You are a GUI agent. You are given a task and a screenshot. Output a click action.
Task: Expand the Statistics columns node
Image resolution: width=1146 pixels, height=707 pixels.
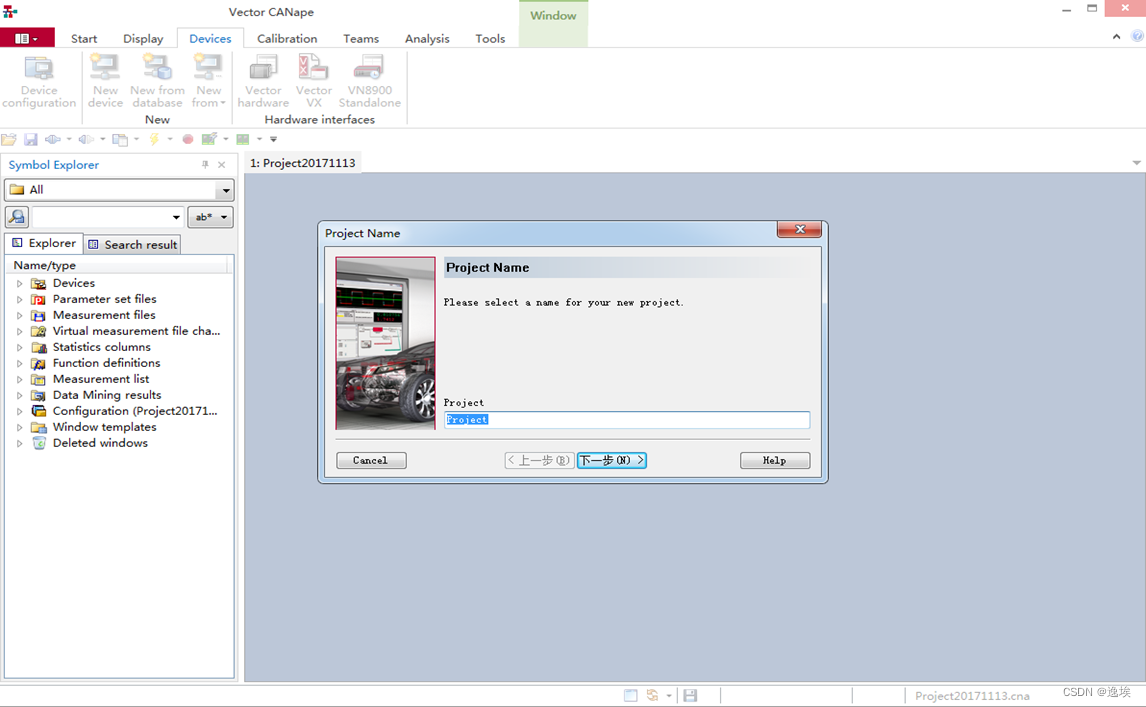(x=20, y=347)
